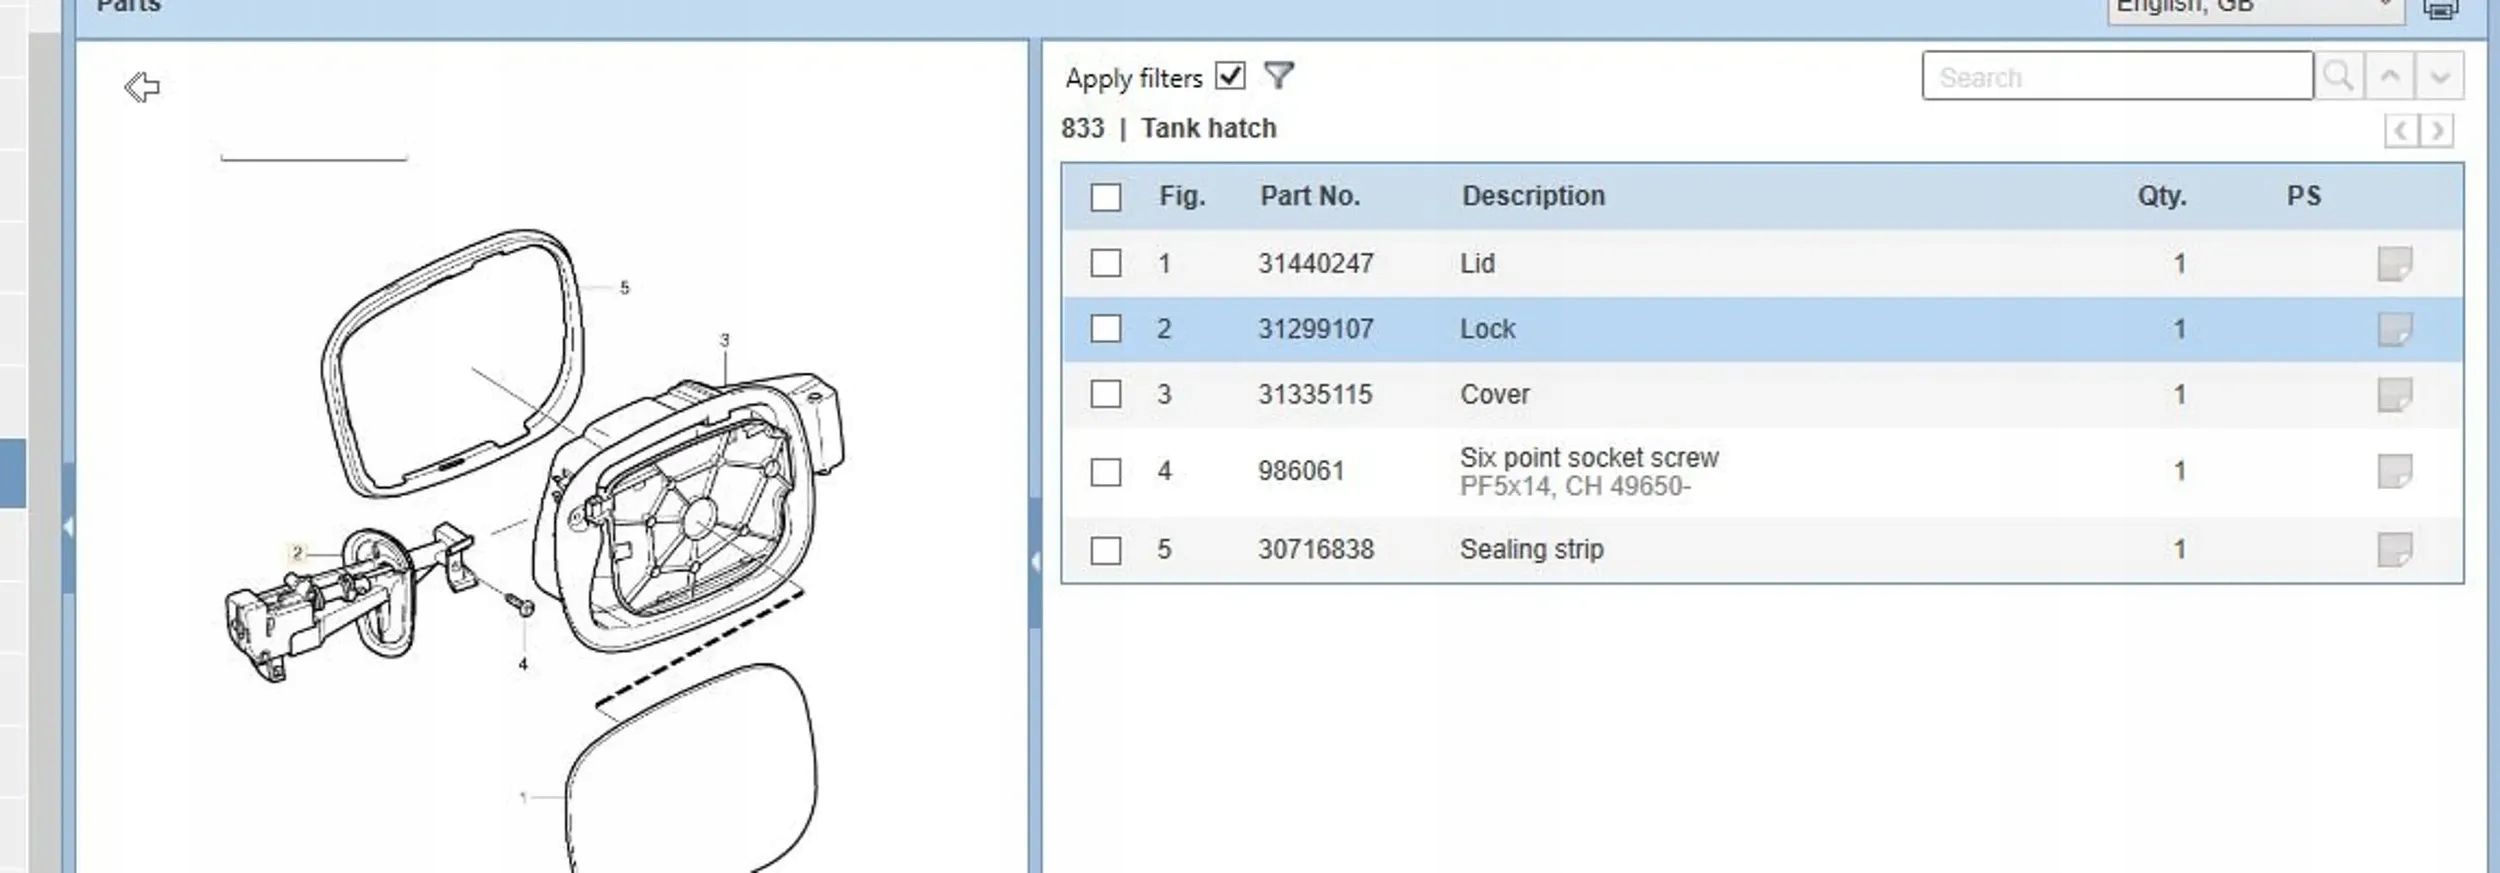Open the filter funnel settings
The height and width of the screenshot is (873, 2500).
(1278, 75)
